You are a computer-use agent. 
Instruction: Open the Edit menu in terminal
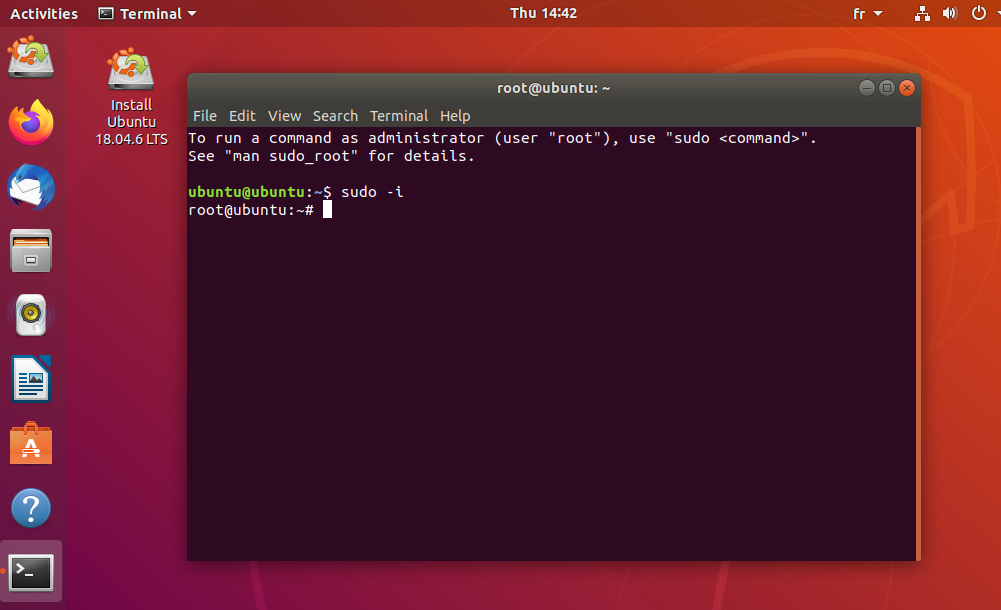click(x=242, y=116)
